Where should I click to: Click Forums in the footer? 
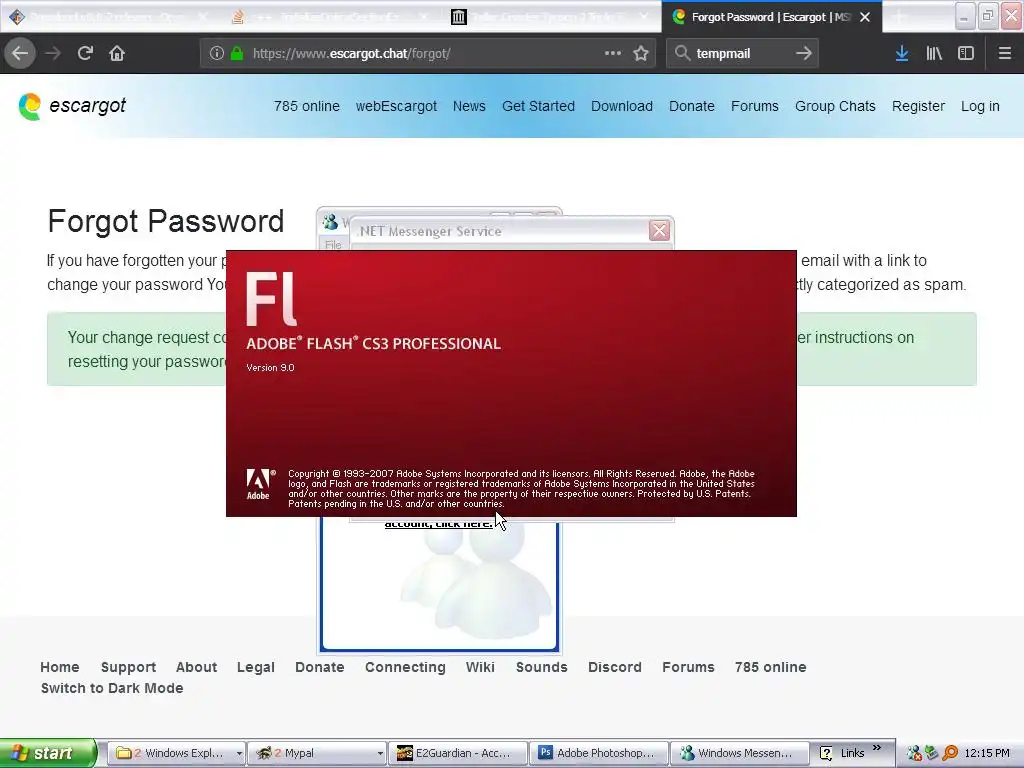point(688,667)
